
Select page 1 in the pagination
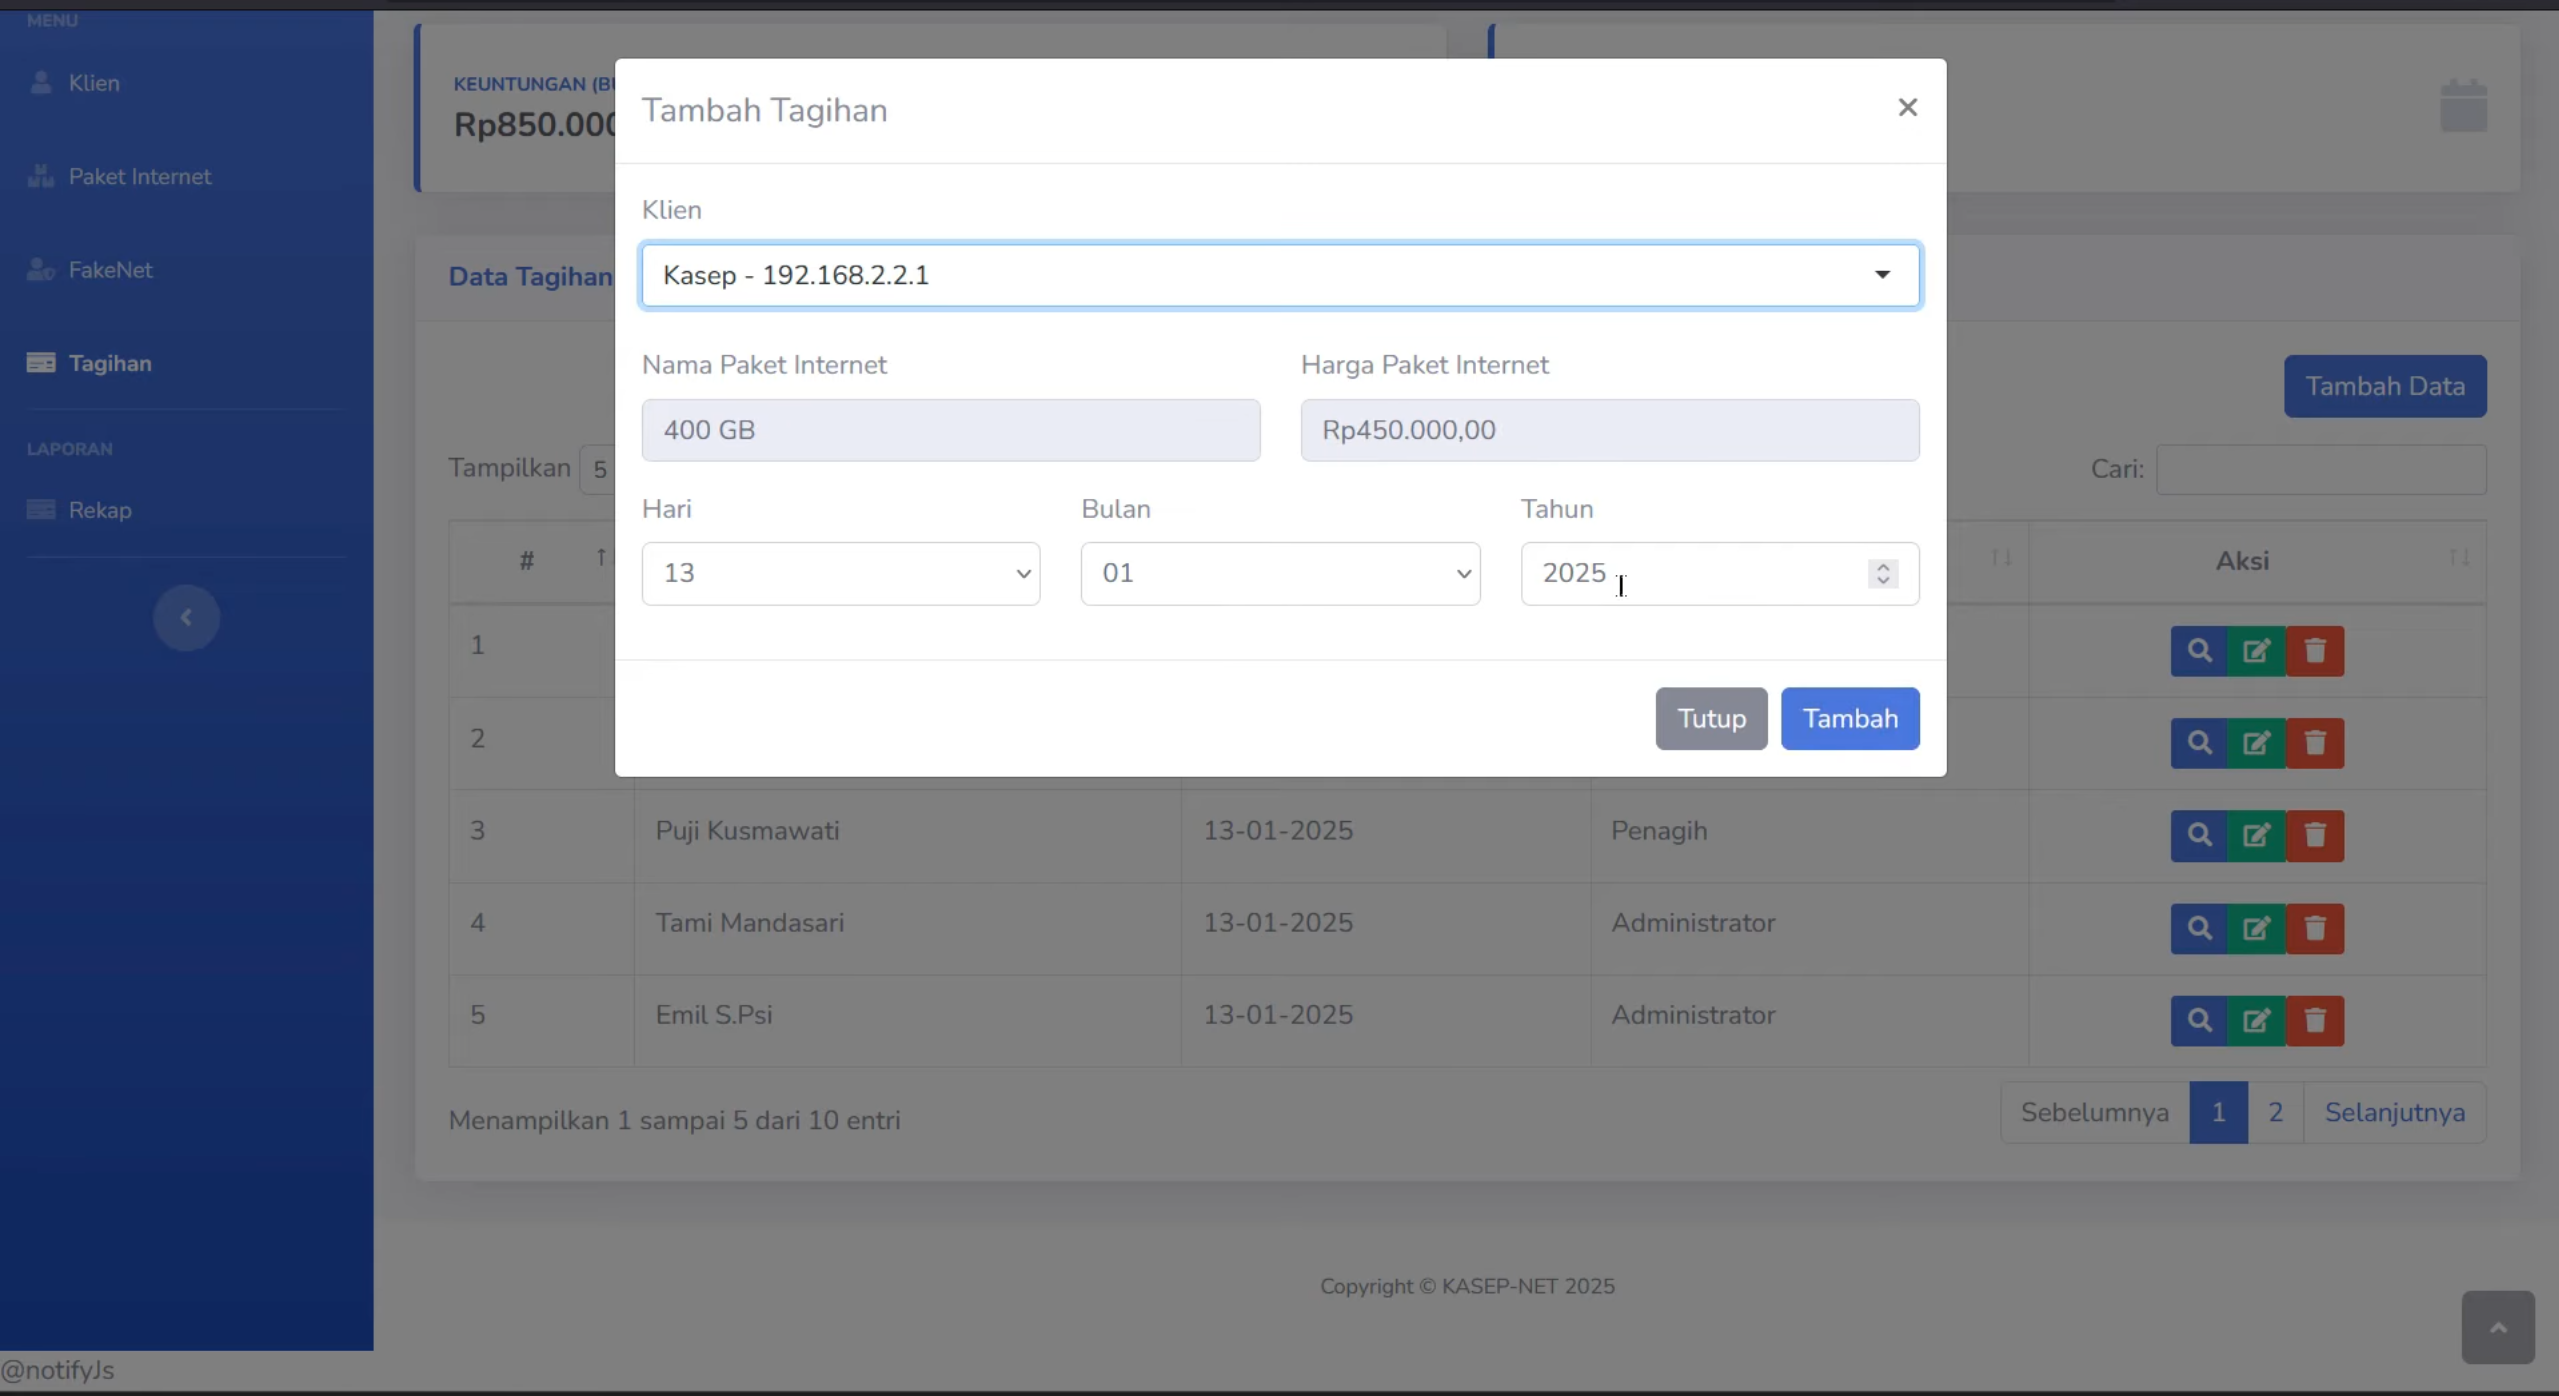pyautogui.click(x=2218, y=1112)
